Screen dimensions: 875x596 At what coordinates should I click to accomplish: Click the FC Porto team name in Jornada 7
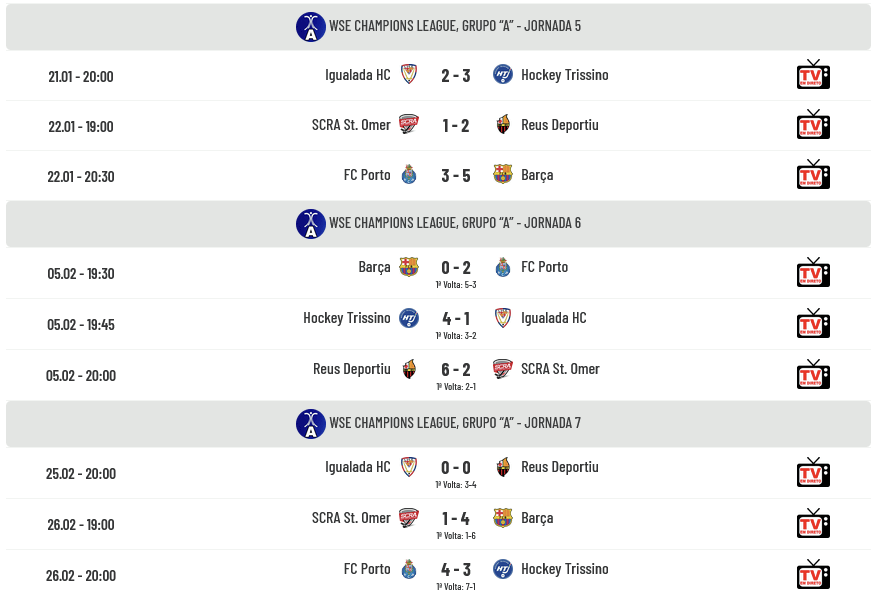tap(367, 569)
